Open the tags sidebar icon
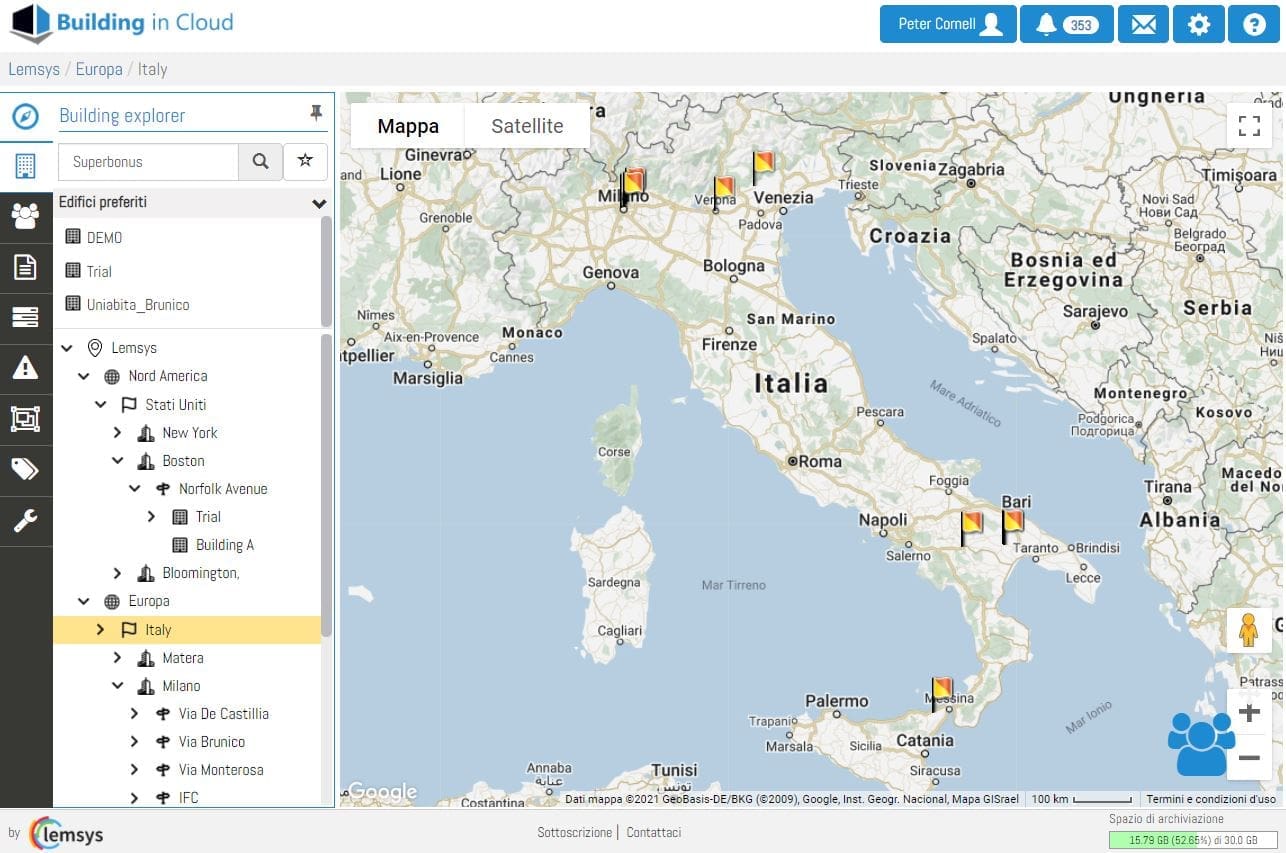 [x=26, y=470]
